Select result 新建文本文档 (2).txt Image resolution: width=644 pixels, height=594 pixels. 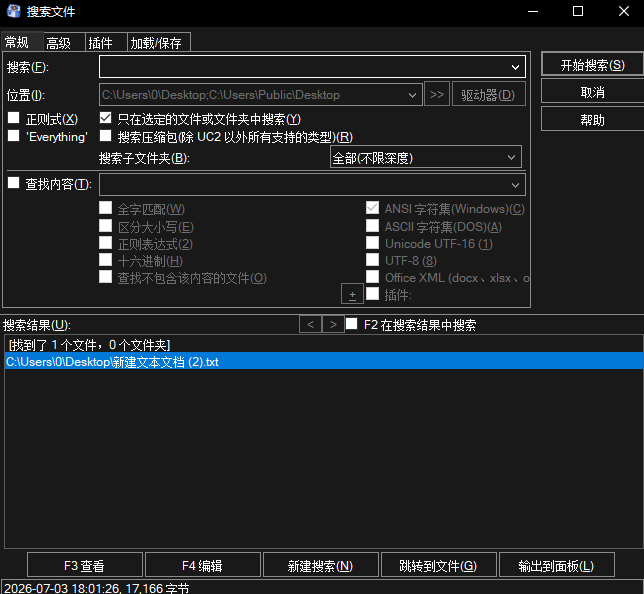pos(324,361)
